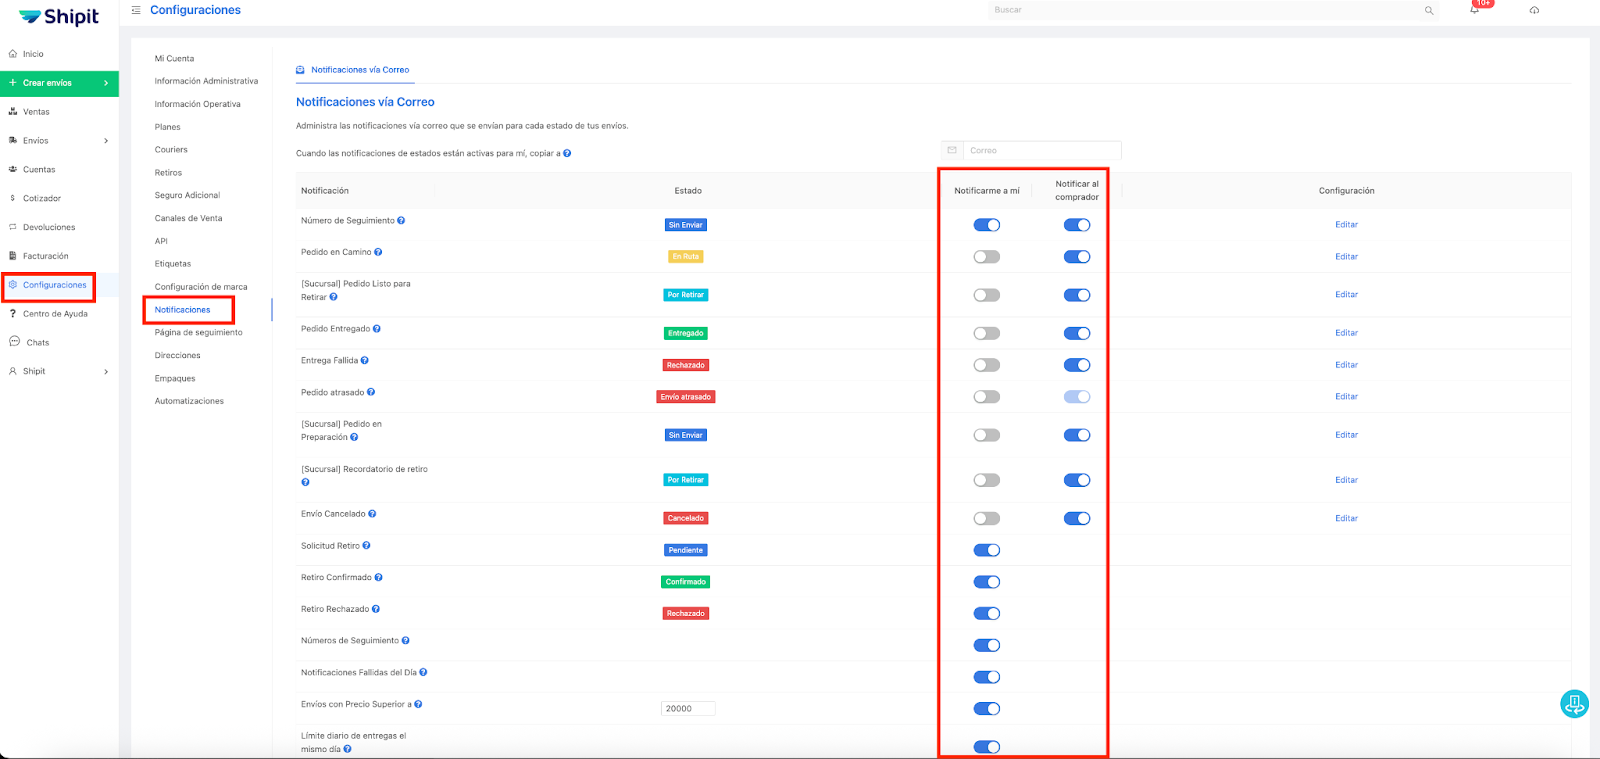Expand the Crear envíos green button arrow
This screenshot has height=759, width=1600.
[106, 83]
